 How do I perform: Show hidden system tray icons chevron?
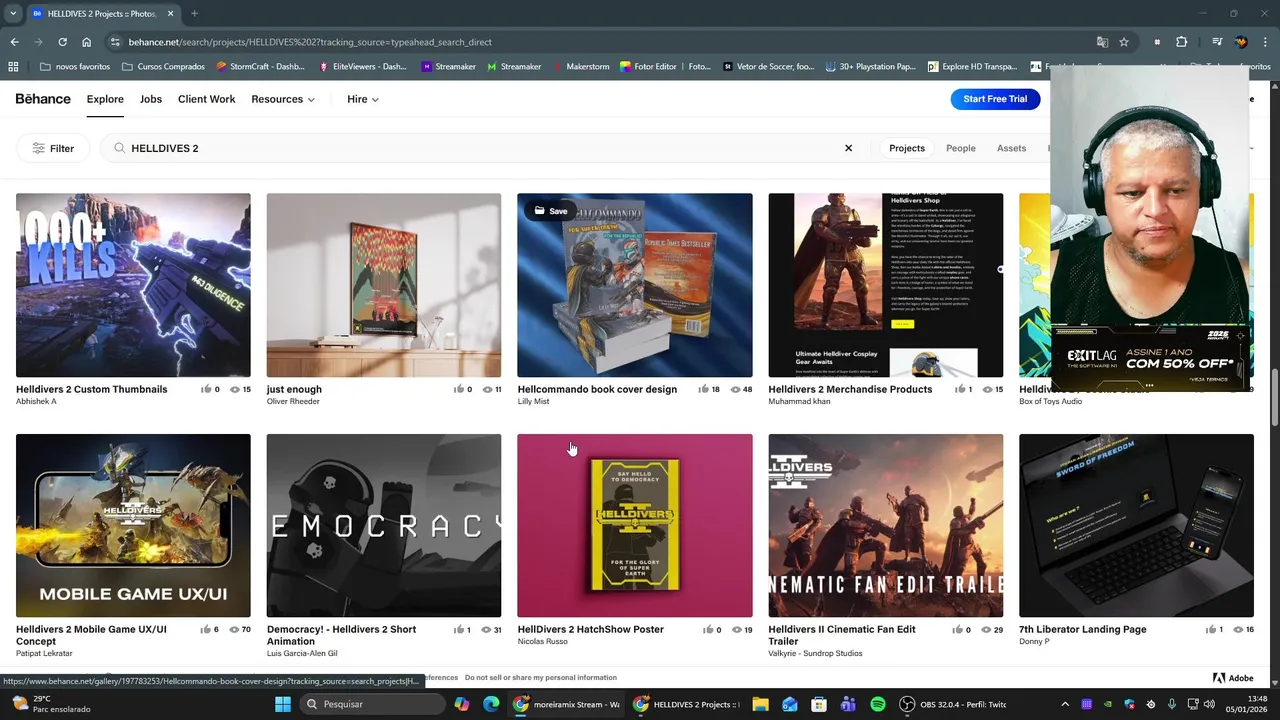click(x=1064, y=704)
